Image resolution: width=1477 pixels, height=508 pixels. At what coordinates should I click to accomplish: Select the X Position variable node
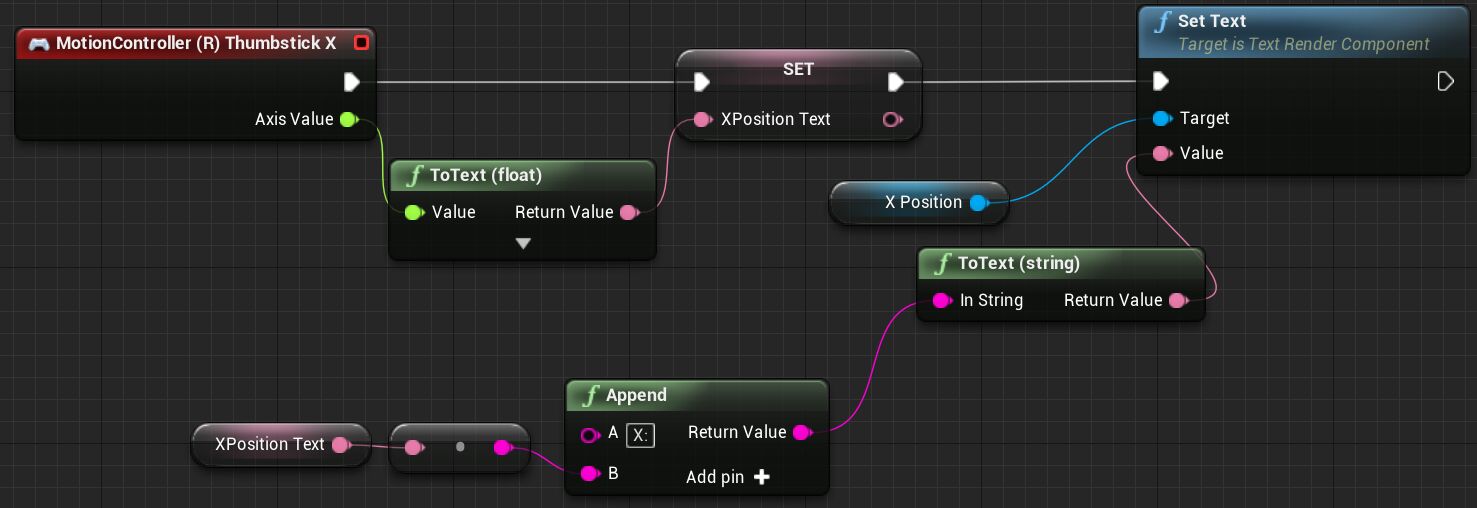click(918, 202)
